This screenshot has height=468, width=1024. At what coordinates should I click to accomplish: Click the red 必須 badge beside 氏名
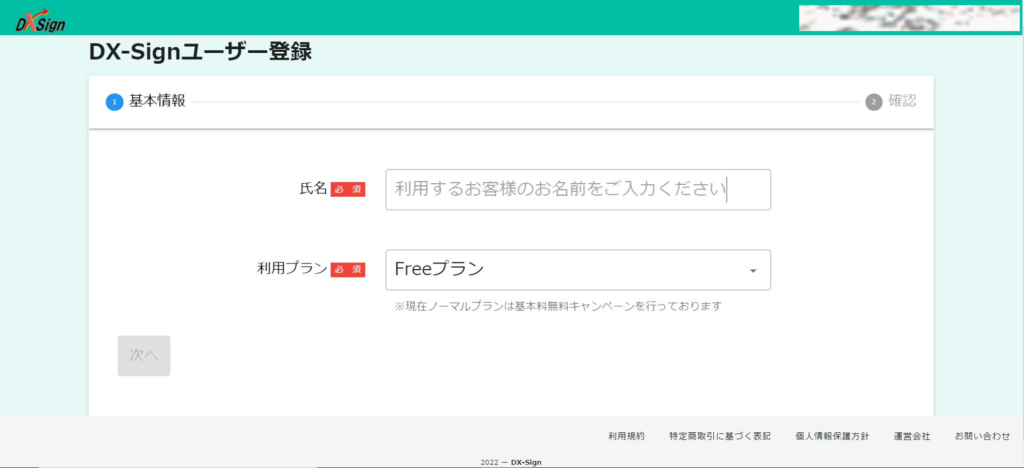click(x=348, y=189)
